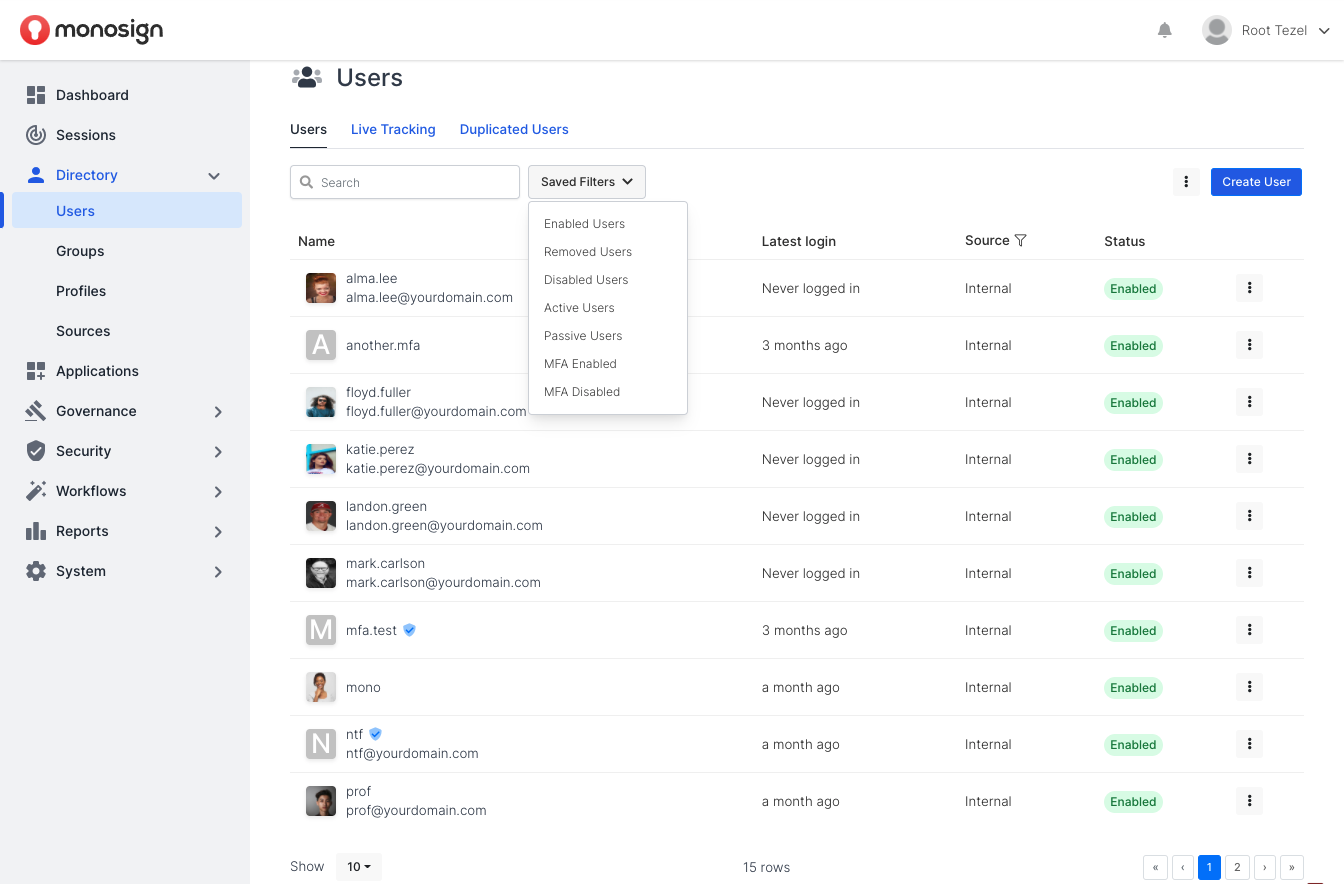Click mark.carlson's avatar photo
The width and height of the screenshot is (1344, 884).
tap(321, 573)
